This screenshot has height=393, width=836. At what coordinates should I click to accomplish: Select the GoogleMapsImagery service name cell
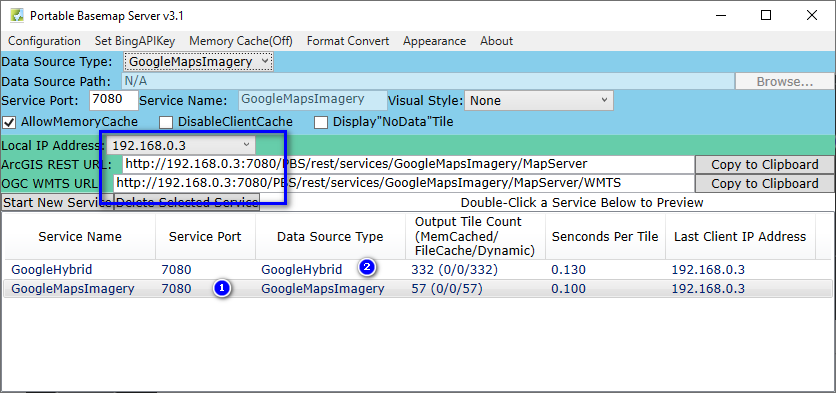click(x=73, y=289)
